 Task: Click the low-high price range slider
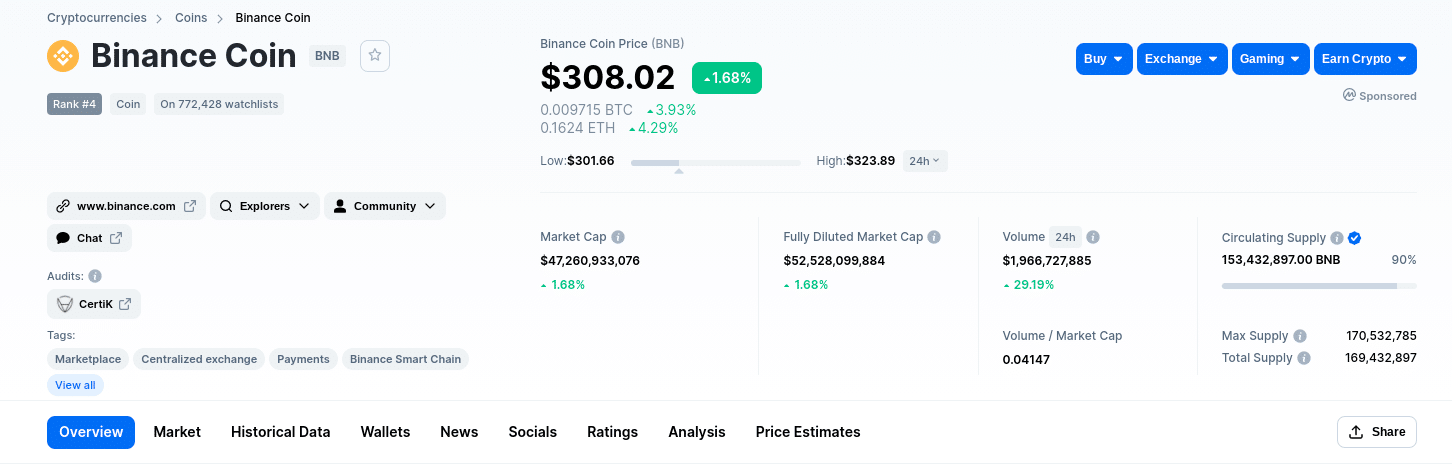click(716, 162)
